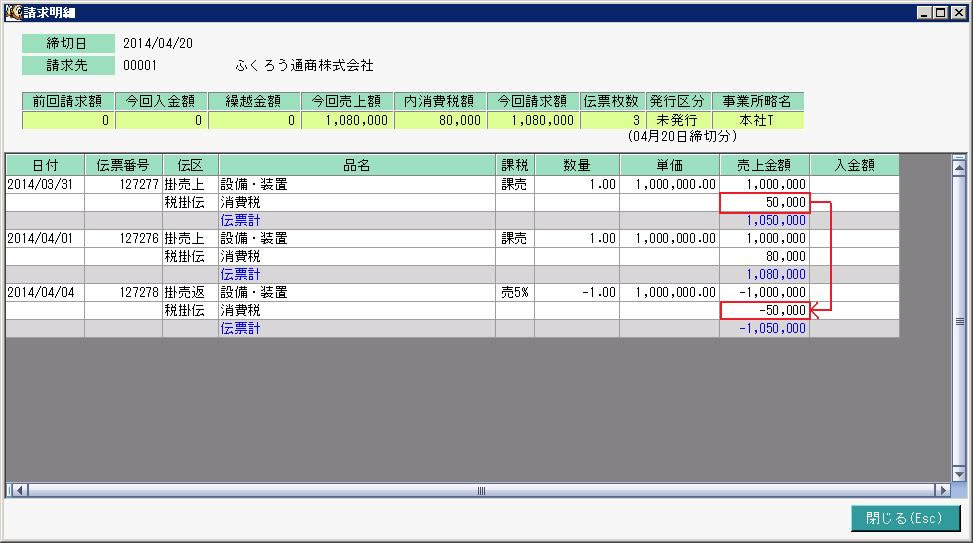Close the 請求明細 window with X

point(958,12)
